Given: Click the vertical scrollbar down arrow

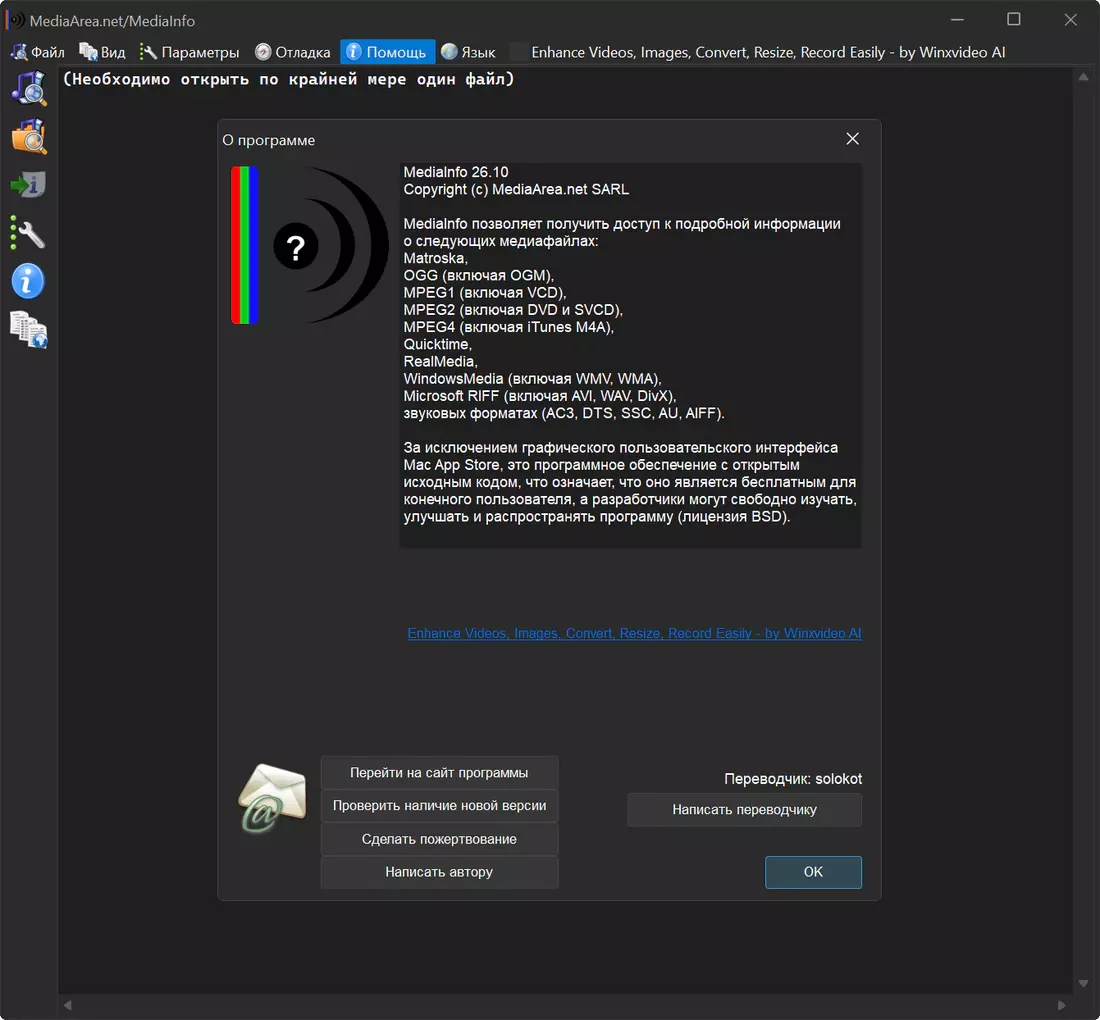Looking at the screenshot, I should [x=1083, y=984].
